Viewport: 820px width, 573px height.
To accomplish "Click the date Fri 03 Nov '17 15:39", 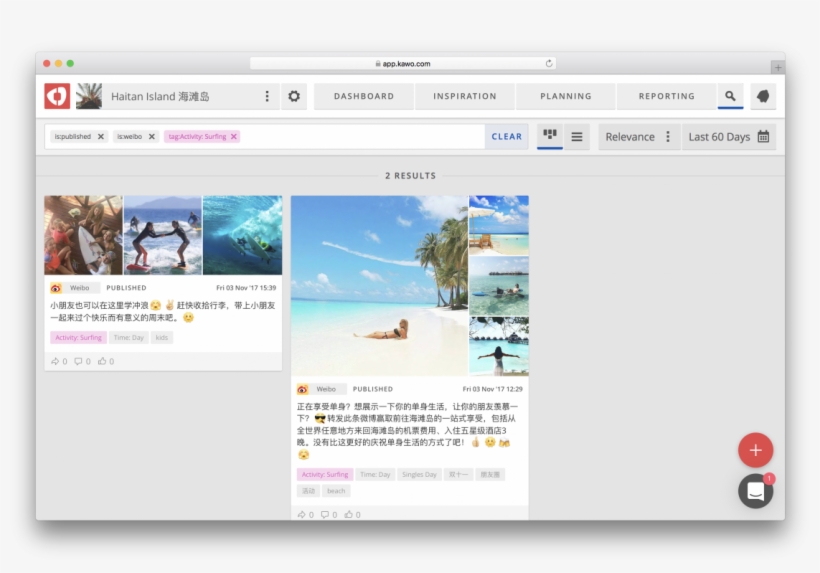I will click(246, 288).
